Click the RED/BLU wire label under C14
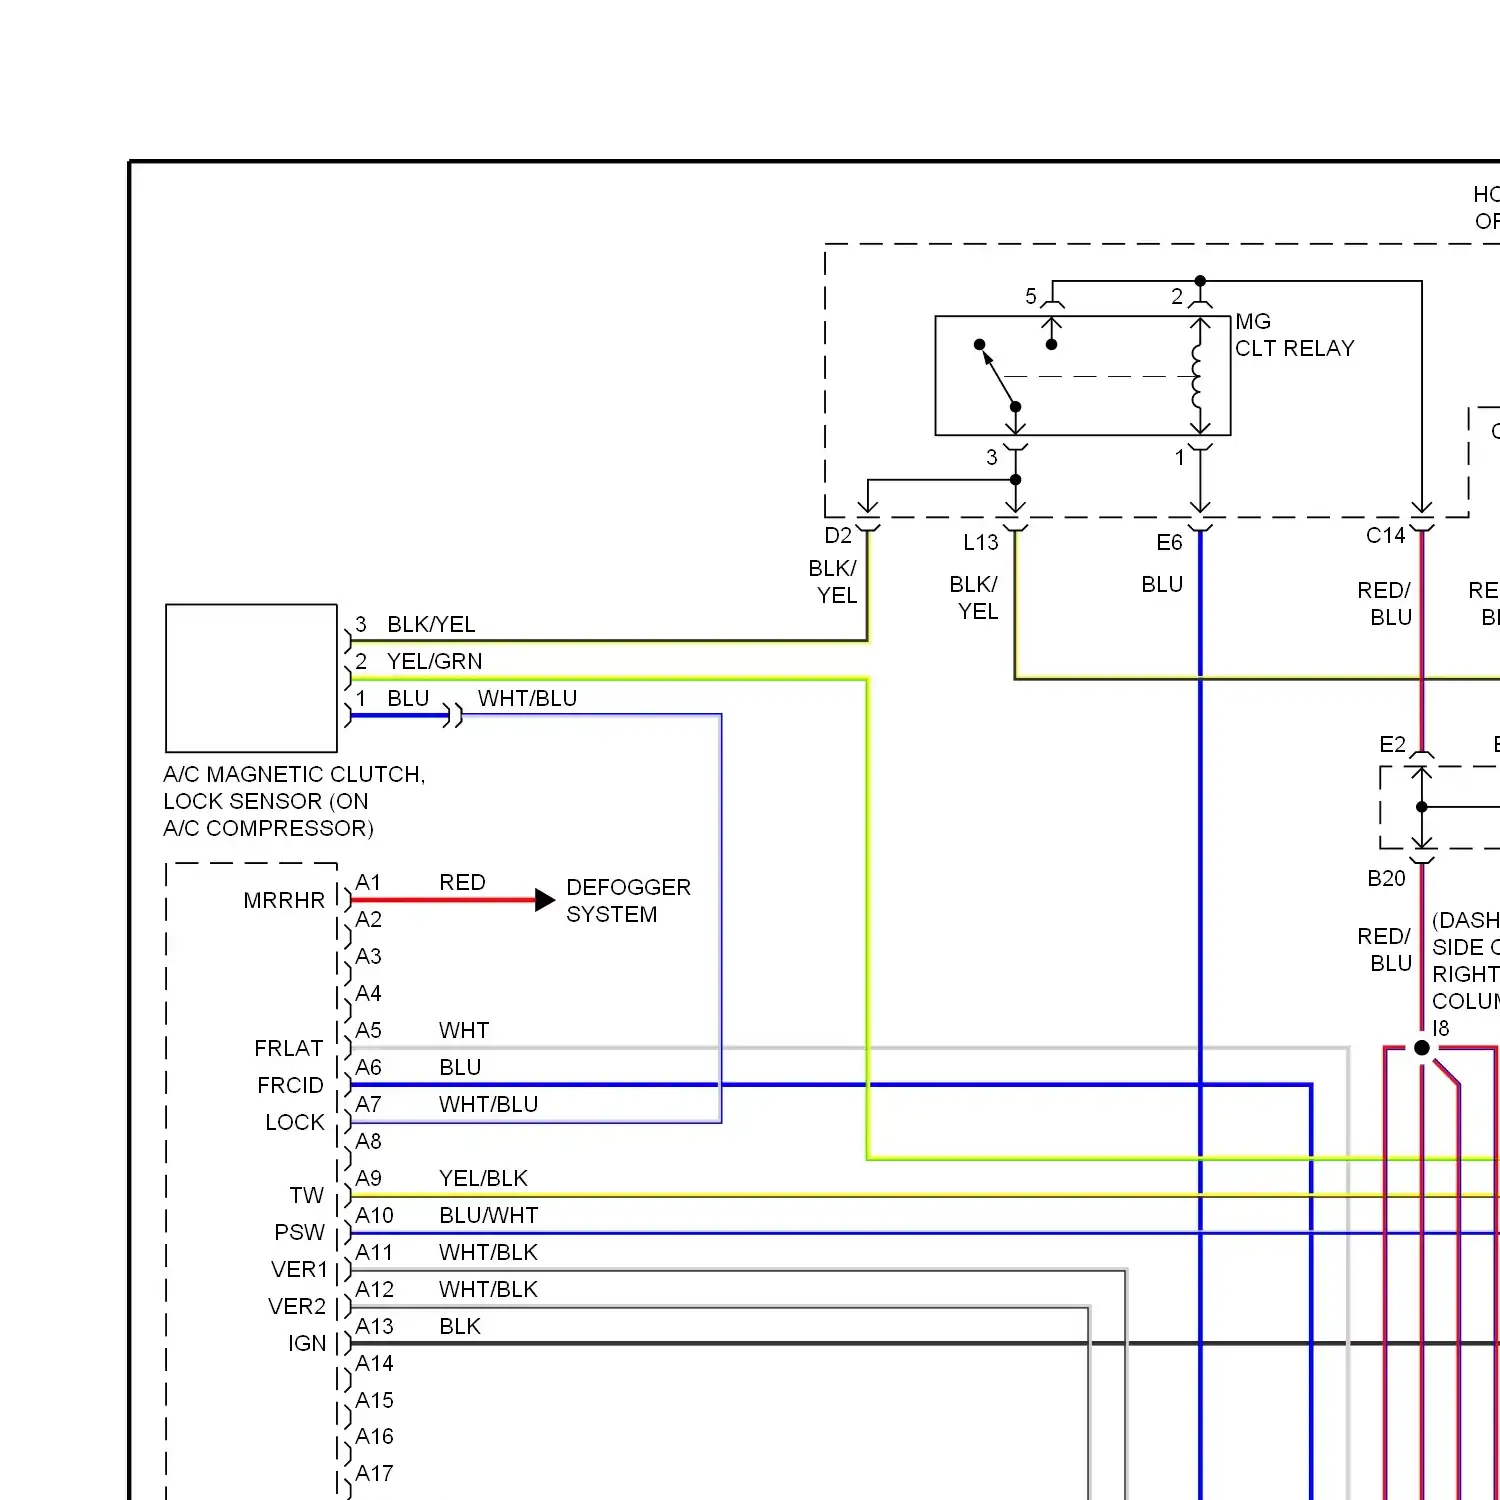 1385,603
